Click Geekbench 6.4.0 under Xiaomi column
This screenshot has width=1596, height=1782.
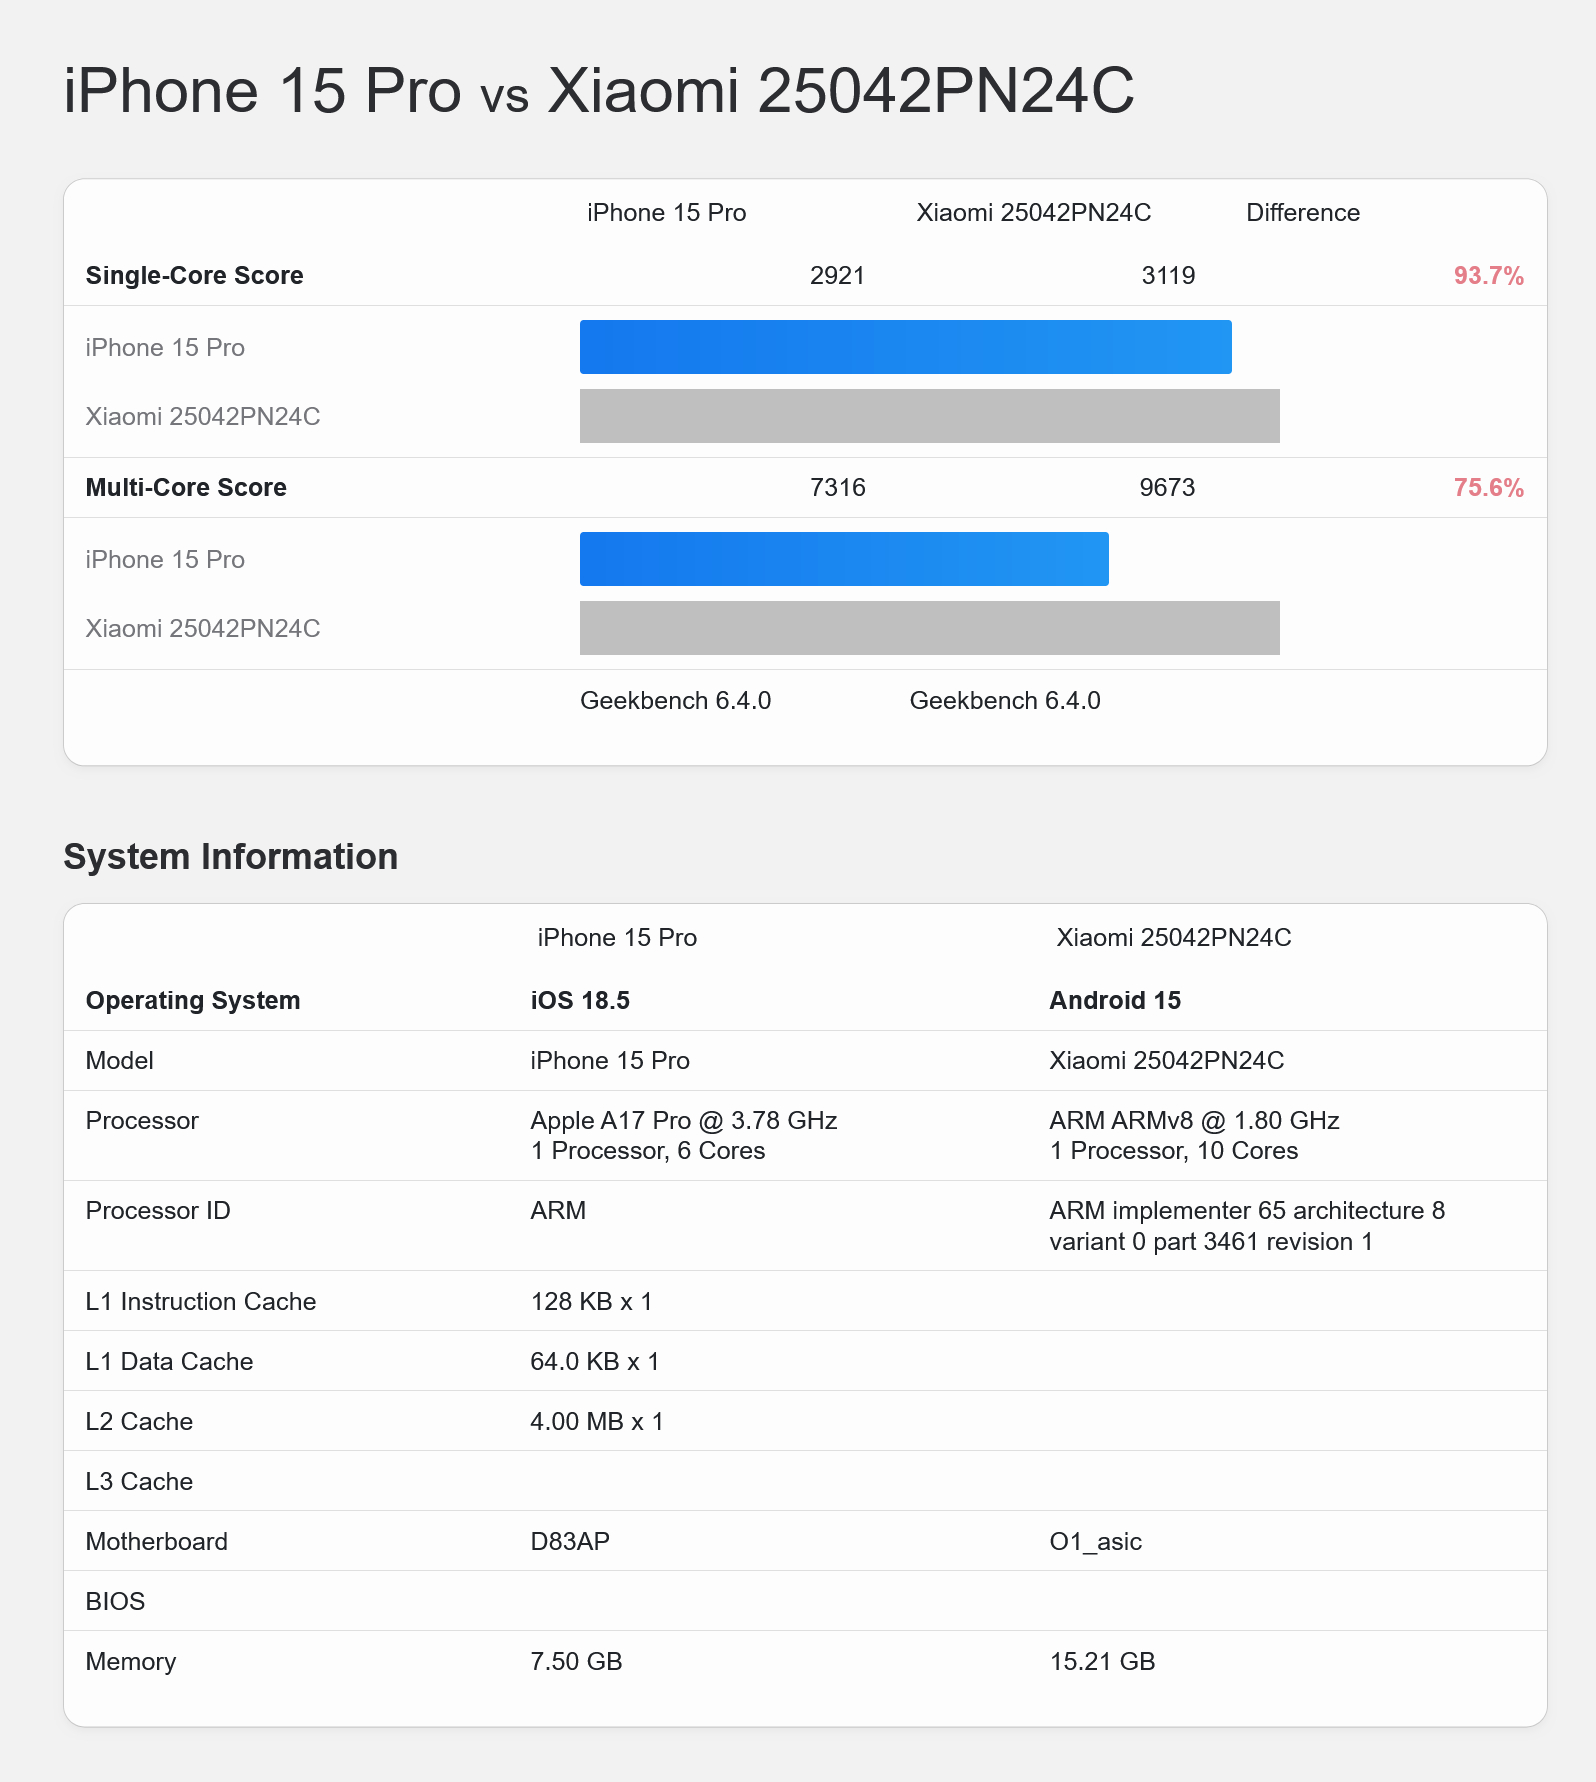pyautogui.click(x=1005, y=701)
